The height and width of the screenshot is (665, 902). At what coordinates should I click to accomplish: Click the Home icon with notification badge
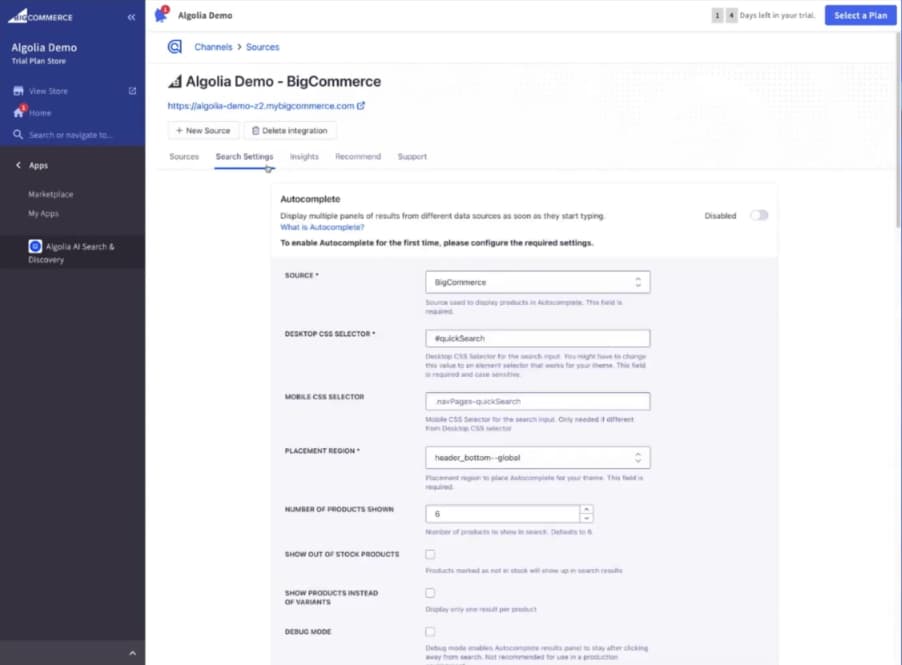19,112
